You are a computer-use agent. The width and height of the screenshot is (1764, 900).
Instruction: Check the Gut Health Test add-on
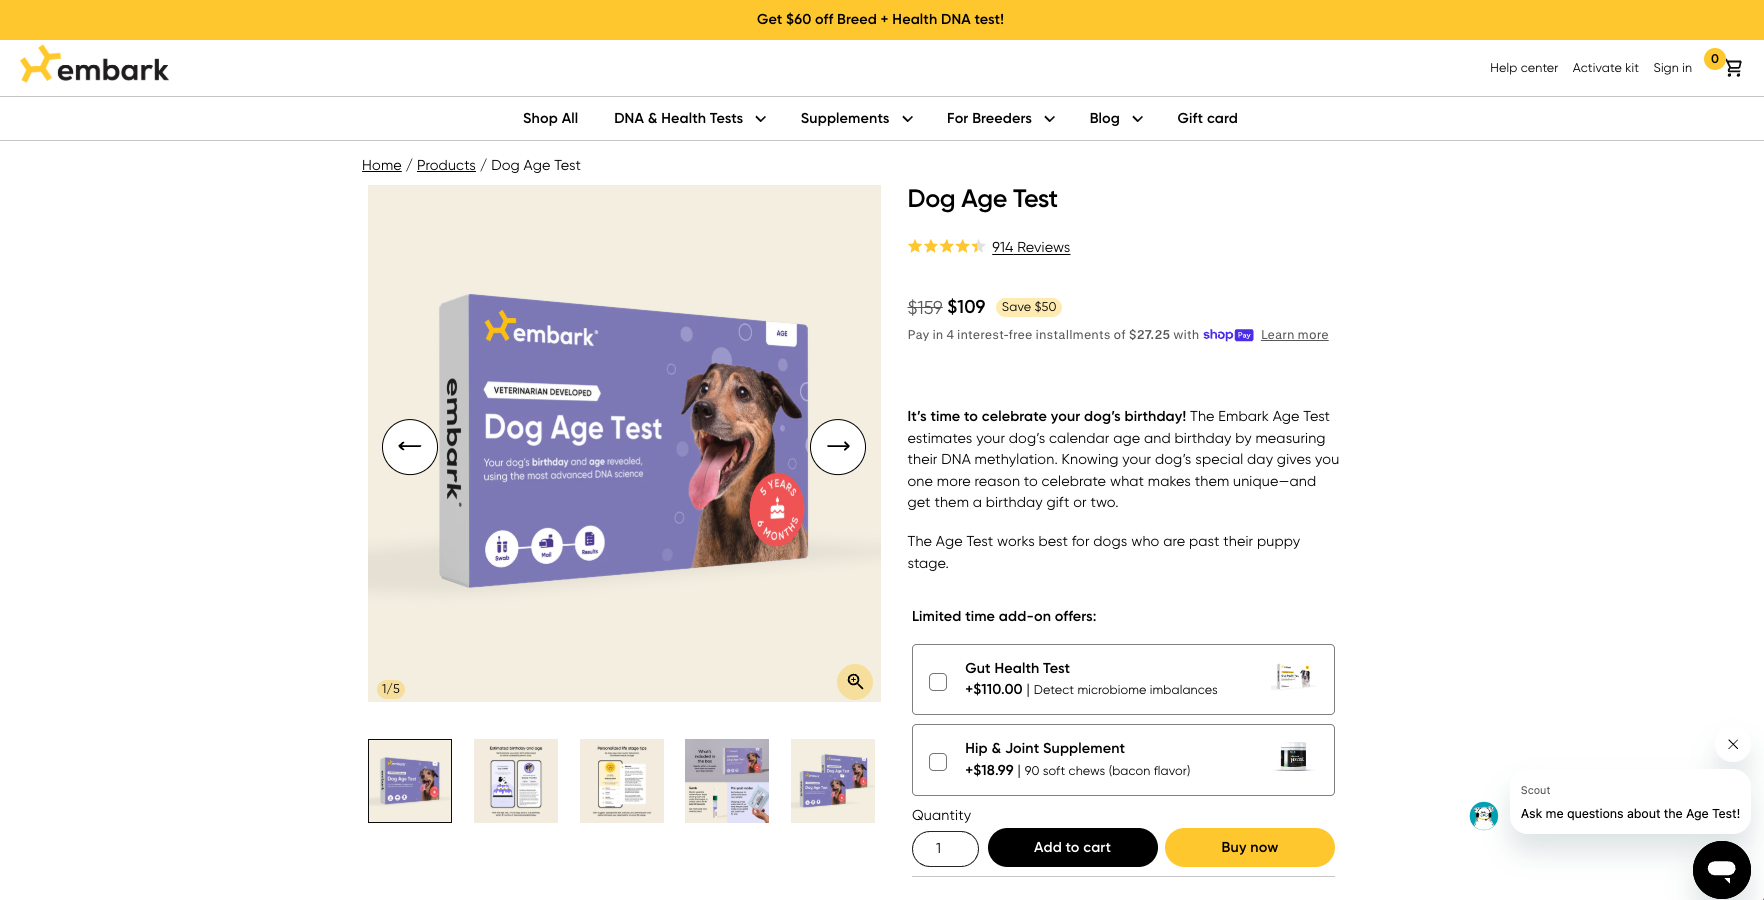(938, 682)
